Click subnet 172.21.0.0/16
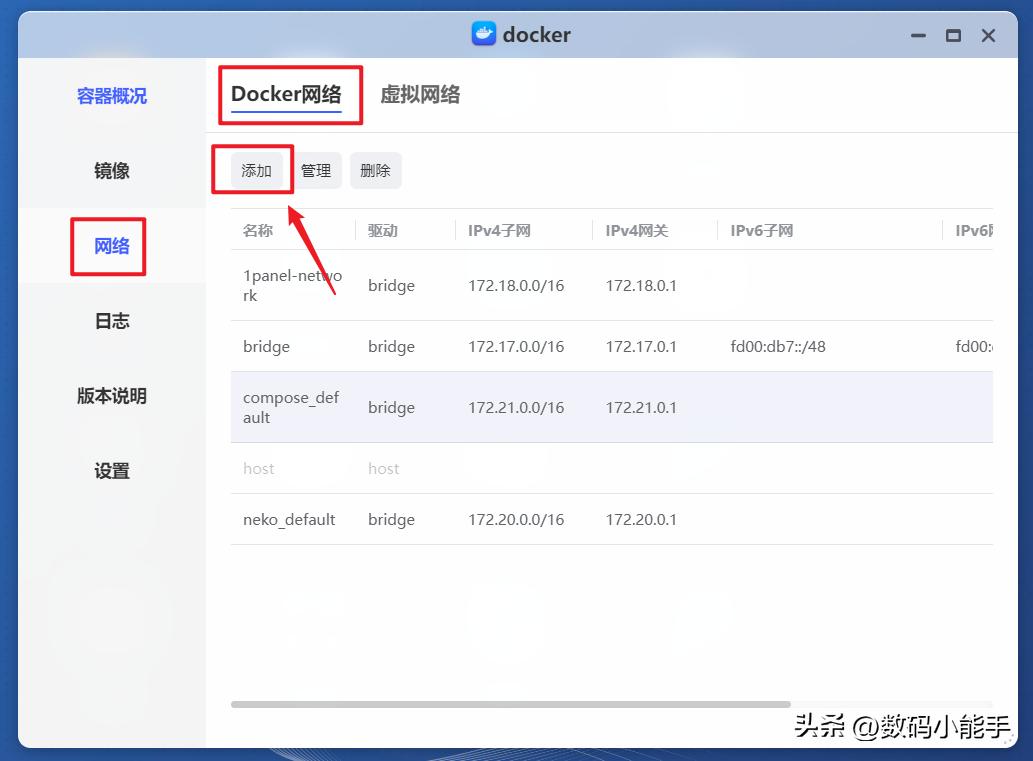 pyautogui.click(x=516, y=407)
